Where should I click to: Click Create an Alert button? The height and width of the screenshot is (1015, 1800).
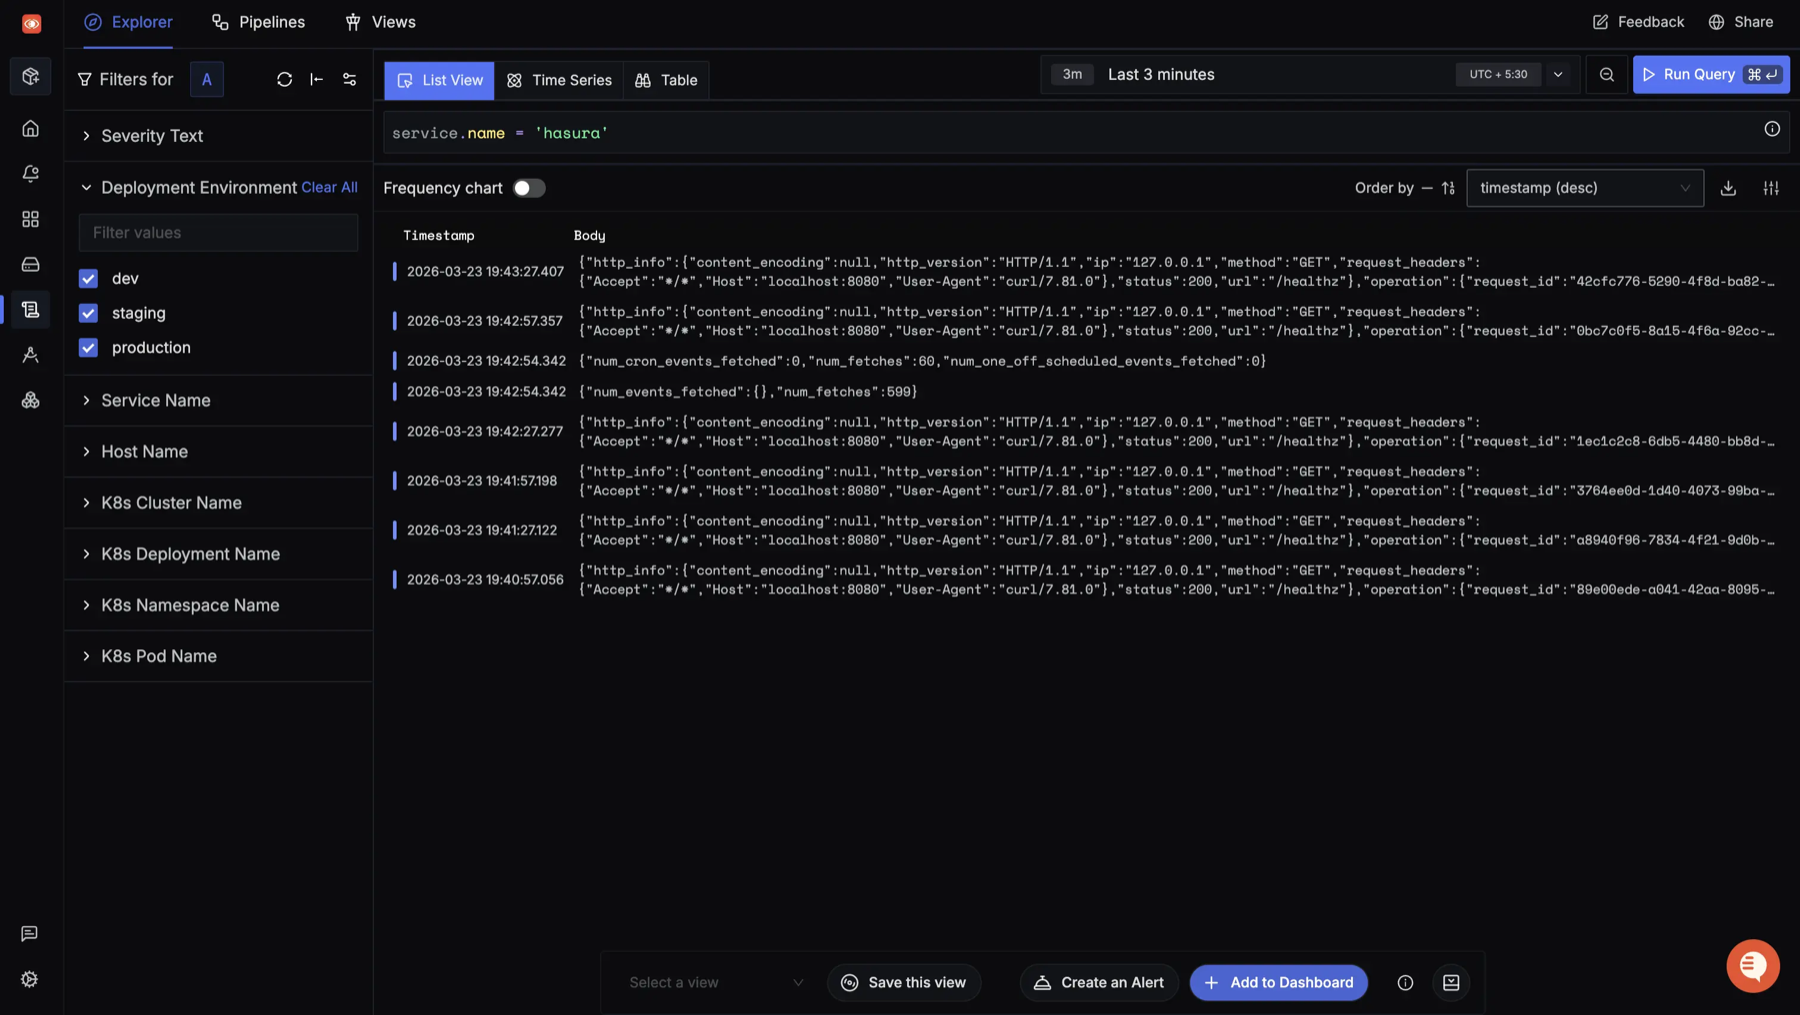pos(1099,983)
